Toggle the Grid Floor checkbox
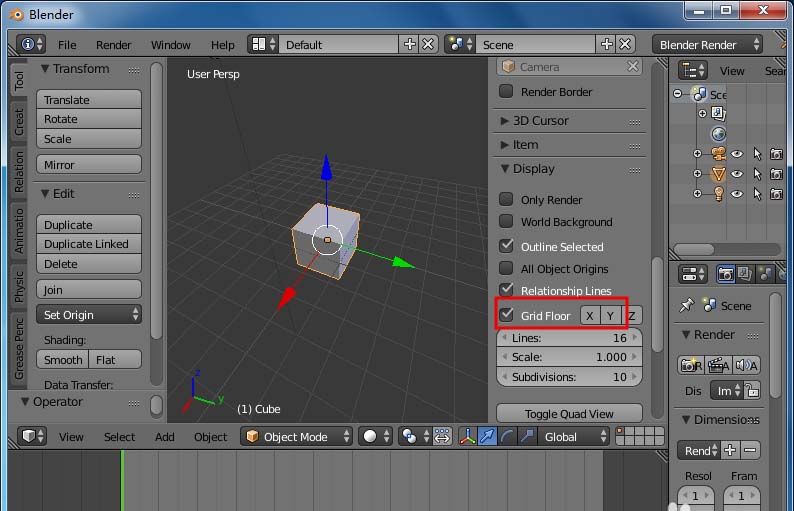The image size is (794, 511). coord(506,316)
